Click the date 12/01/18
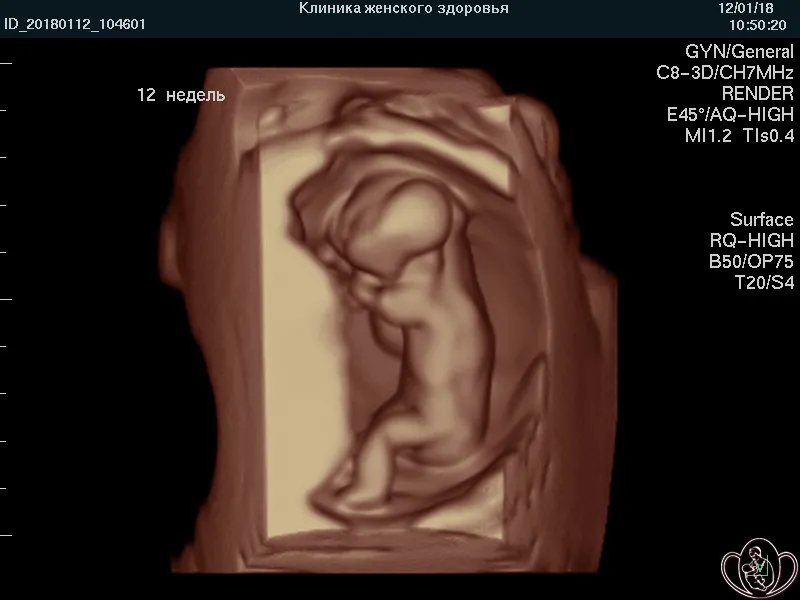Image resolution: width=800 pixels, height=600 pixels. (745, 8)
